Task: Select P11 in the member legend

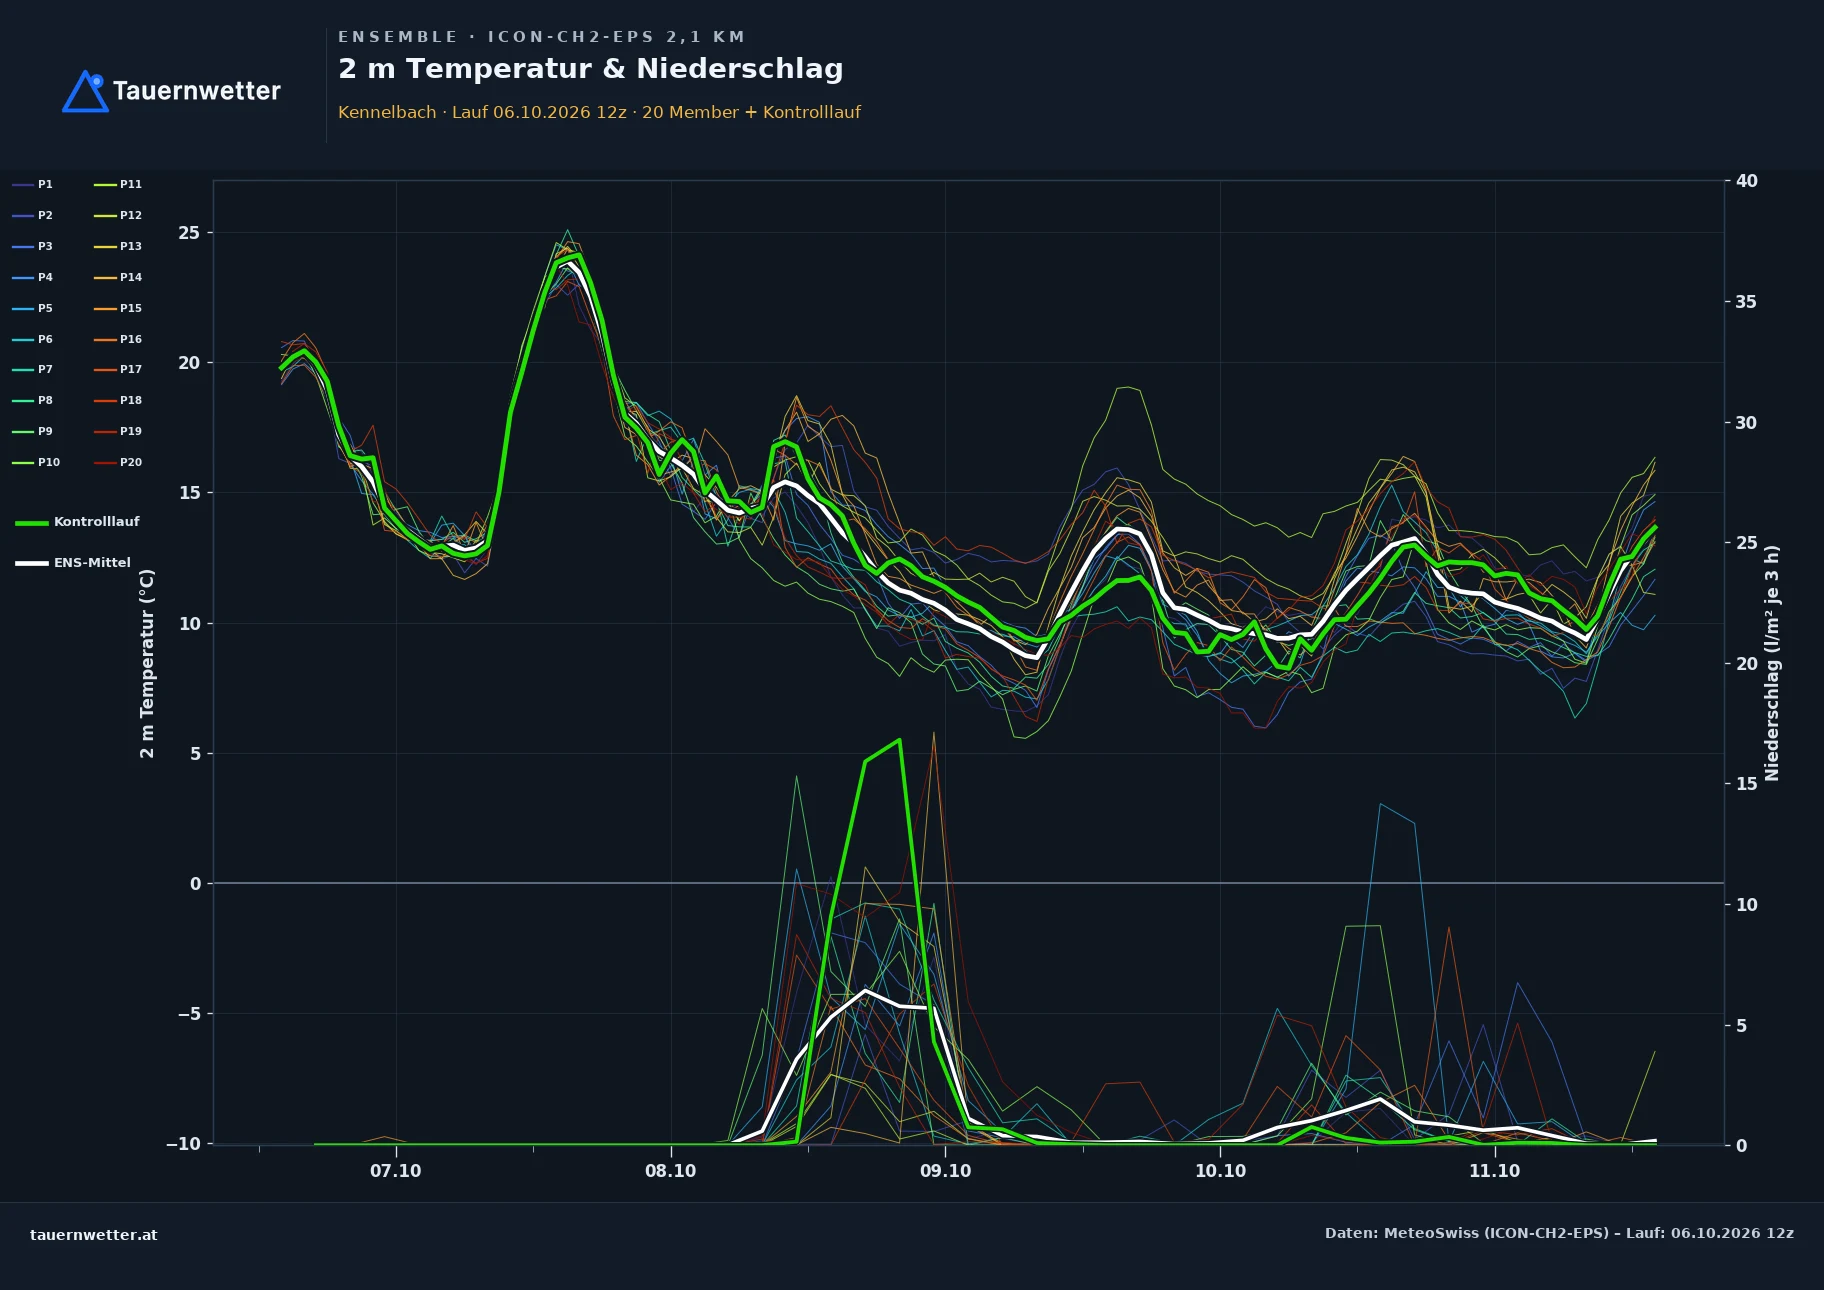Action: pos(118,184)
